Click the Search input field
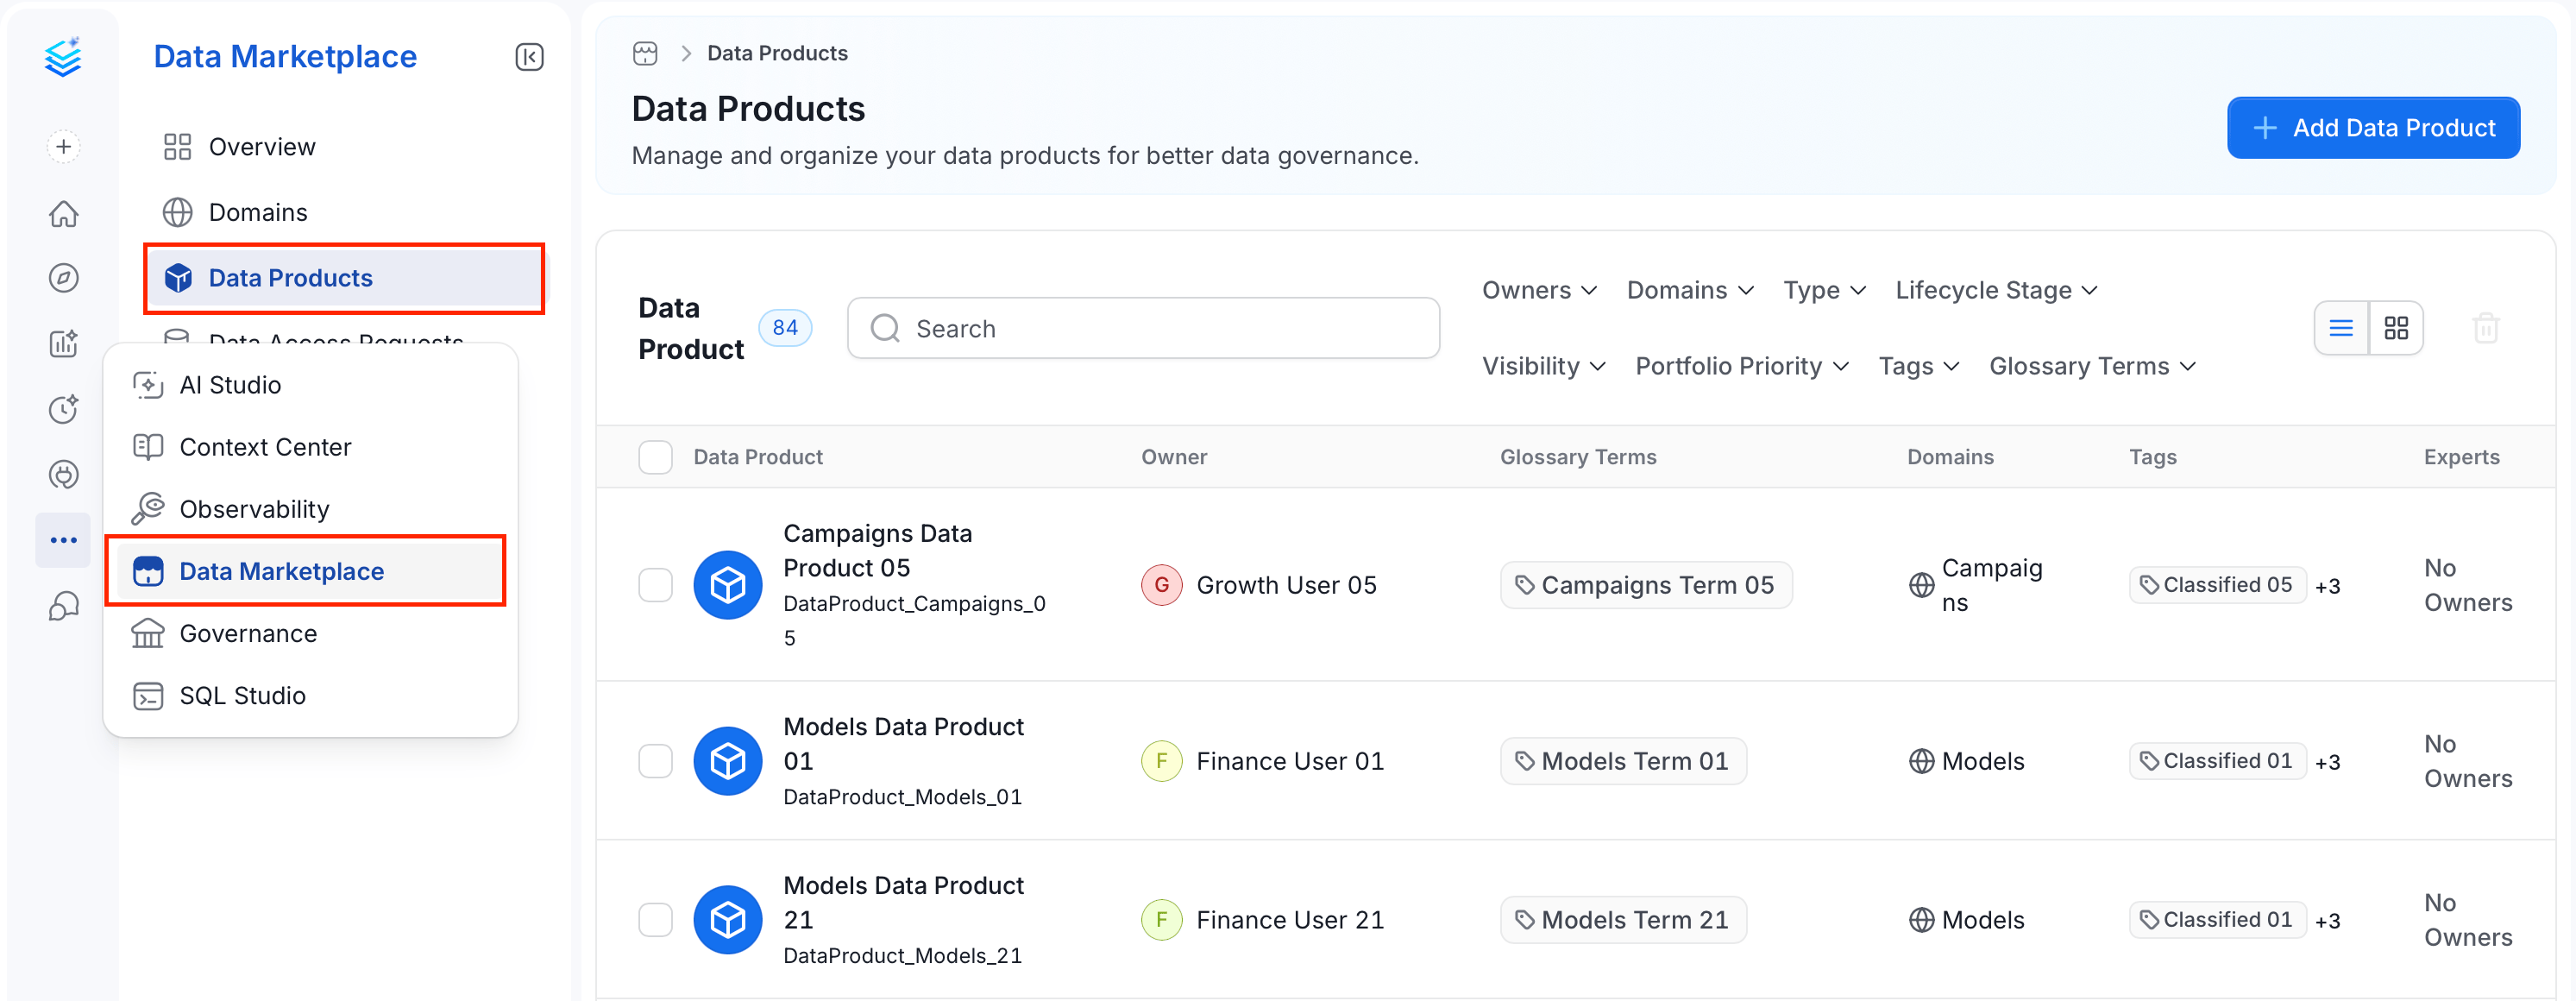The image size is (2576, 1001). click(1143, 328)
